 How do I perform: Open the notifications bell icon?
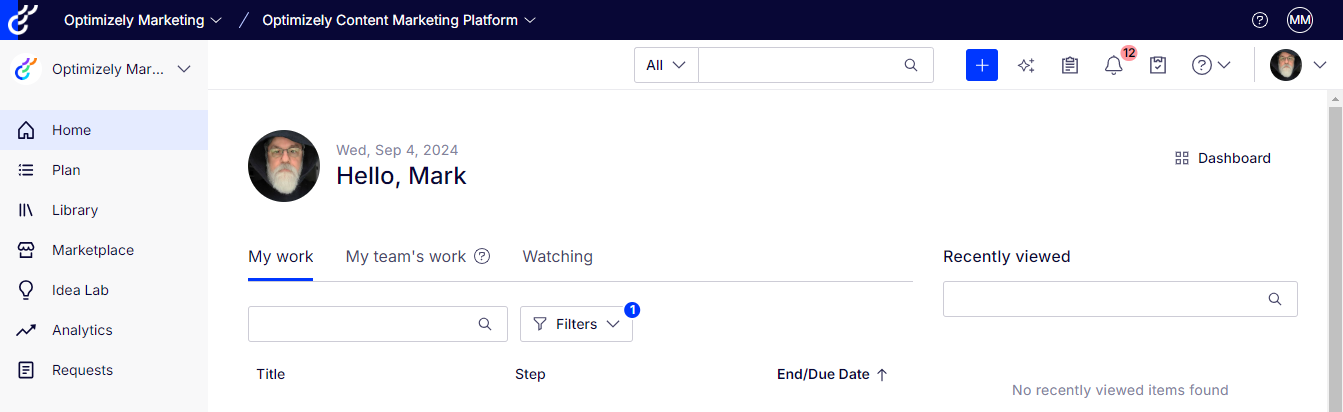1113,66
